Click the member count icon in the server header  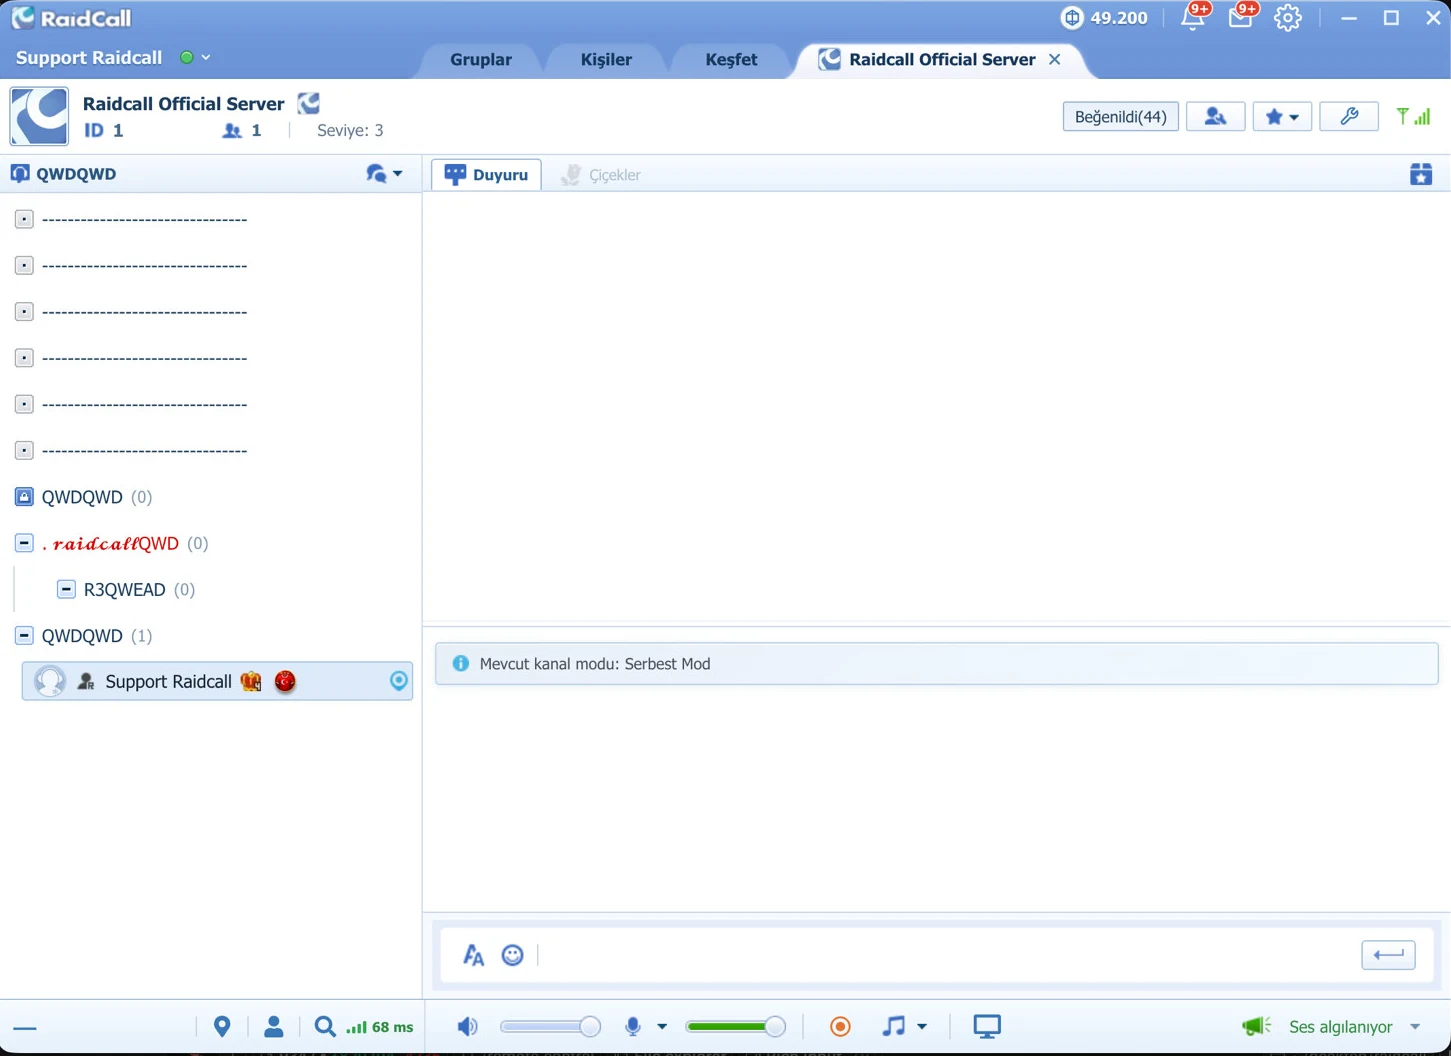[x=232, y=130]
